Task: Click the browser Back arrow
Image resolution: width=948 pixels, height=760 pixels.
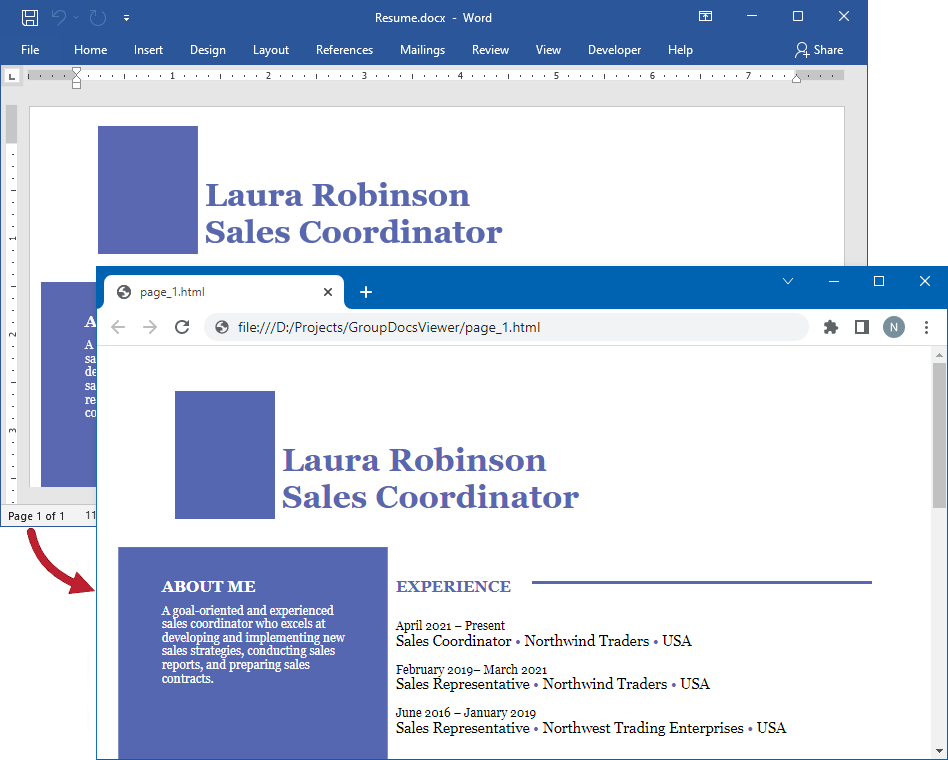Action: 118,327
